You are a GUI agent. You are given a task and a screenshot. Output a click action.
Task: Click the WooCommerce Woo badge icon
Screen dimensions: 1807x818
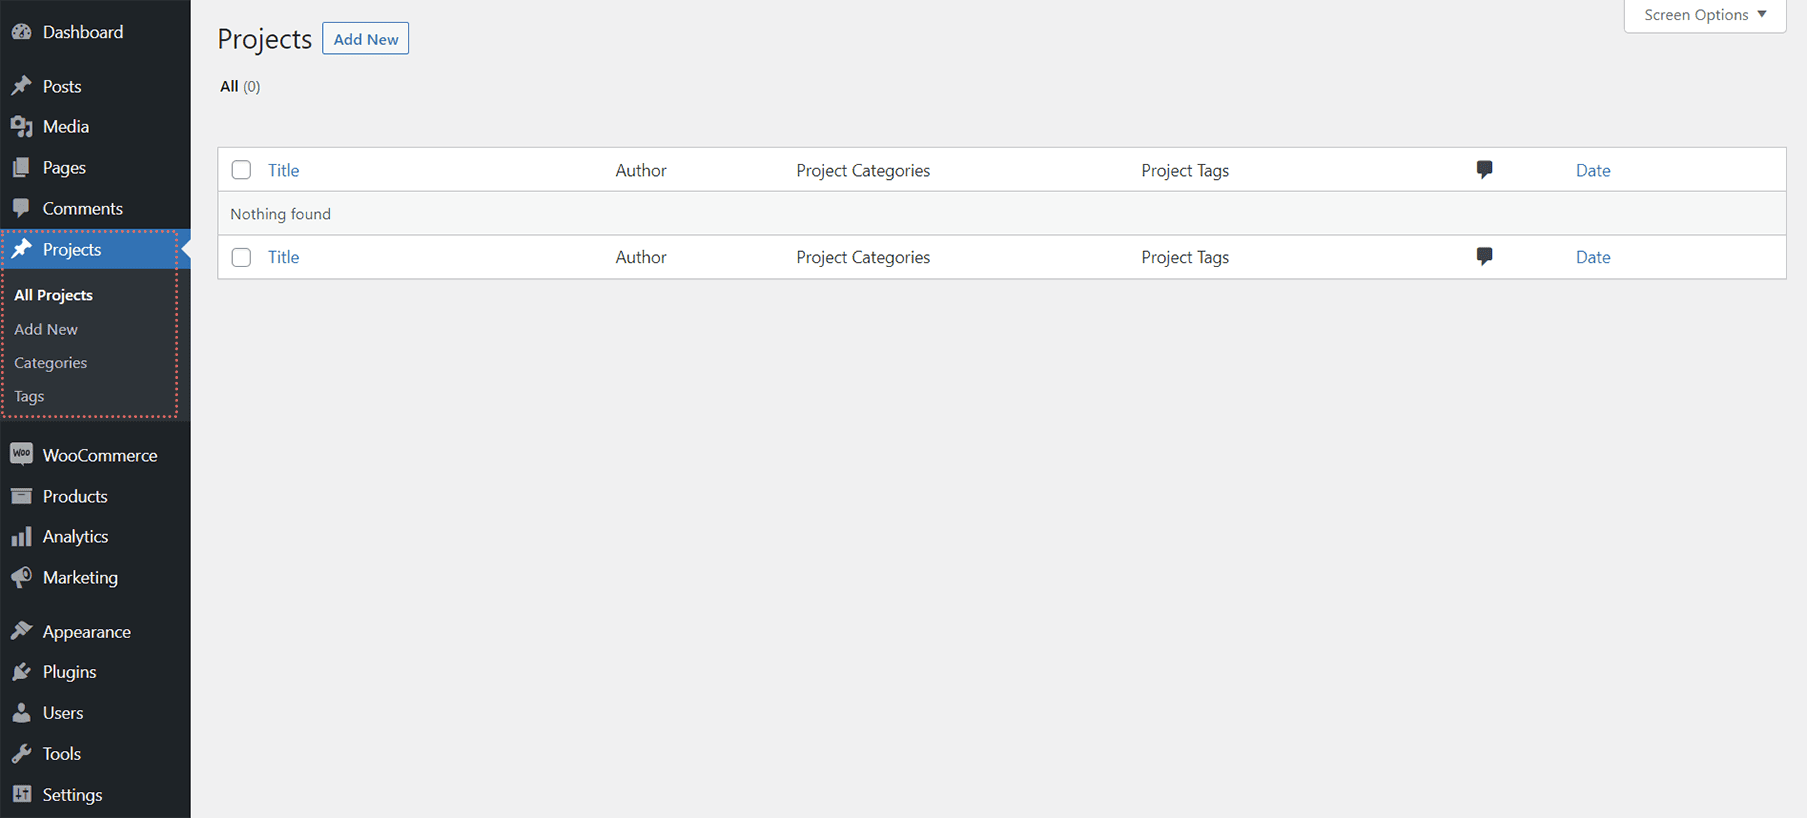click(22, 454)
